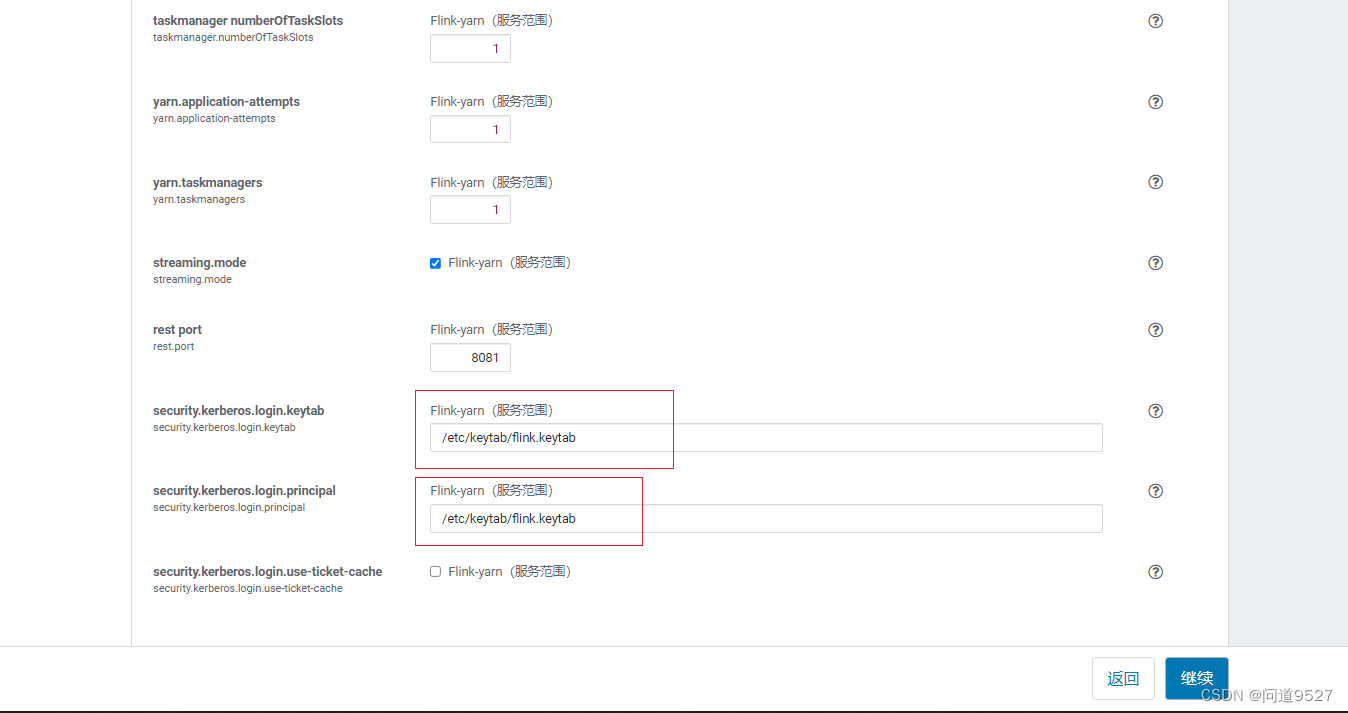Select the taskmanager numberOfTaskSlots bold label
Image resolution: width=1348 pixels, height=713 pixels.
point(248,21)
